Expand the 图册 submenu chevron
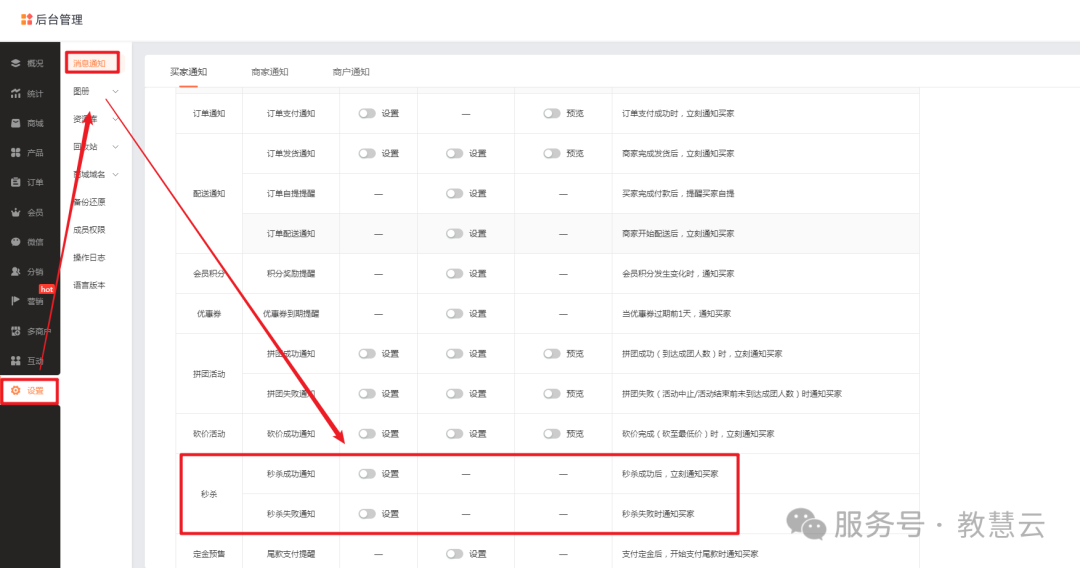1080x568 pixels. point(116,92)
